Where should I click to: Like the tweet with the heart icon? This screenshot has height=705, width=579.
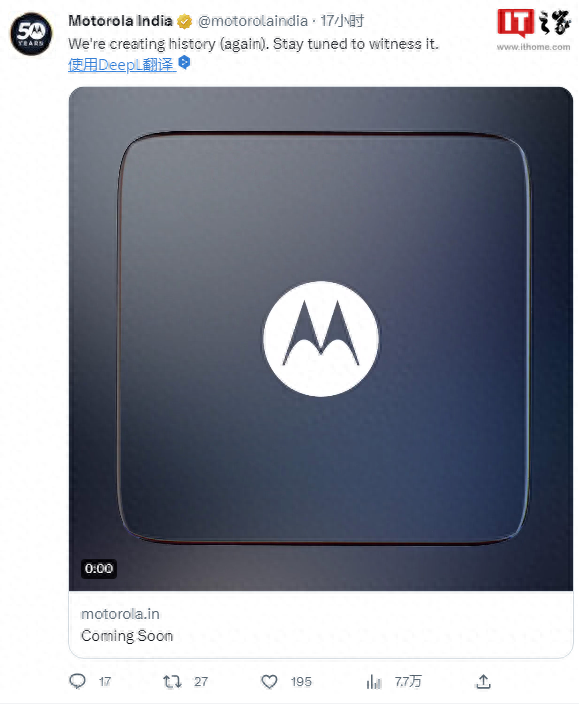(269, 682)
